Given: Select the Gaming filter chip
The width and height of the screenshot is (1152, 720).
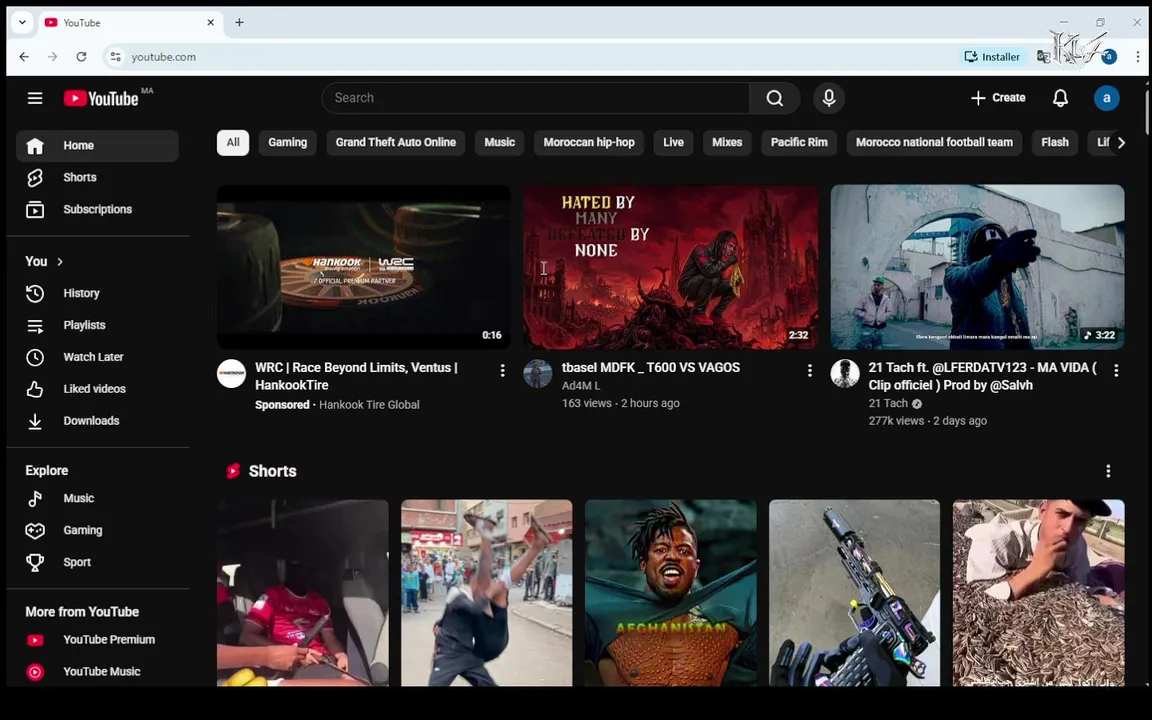Looking at the screenshot, I should pyautogui.click(x=287, y=143).
